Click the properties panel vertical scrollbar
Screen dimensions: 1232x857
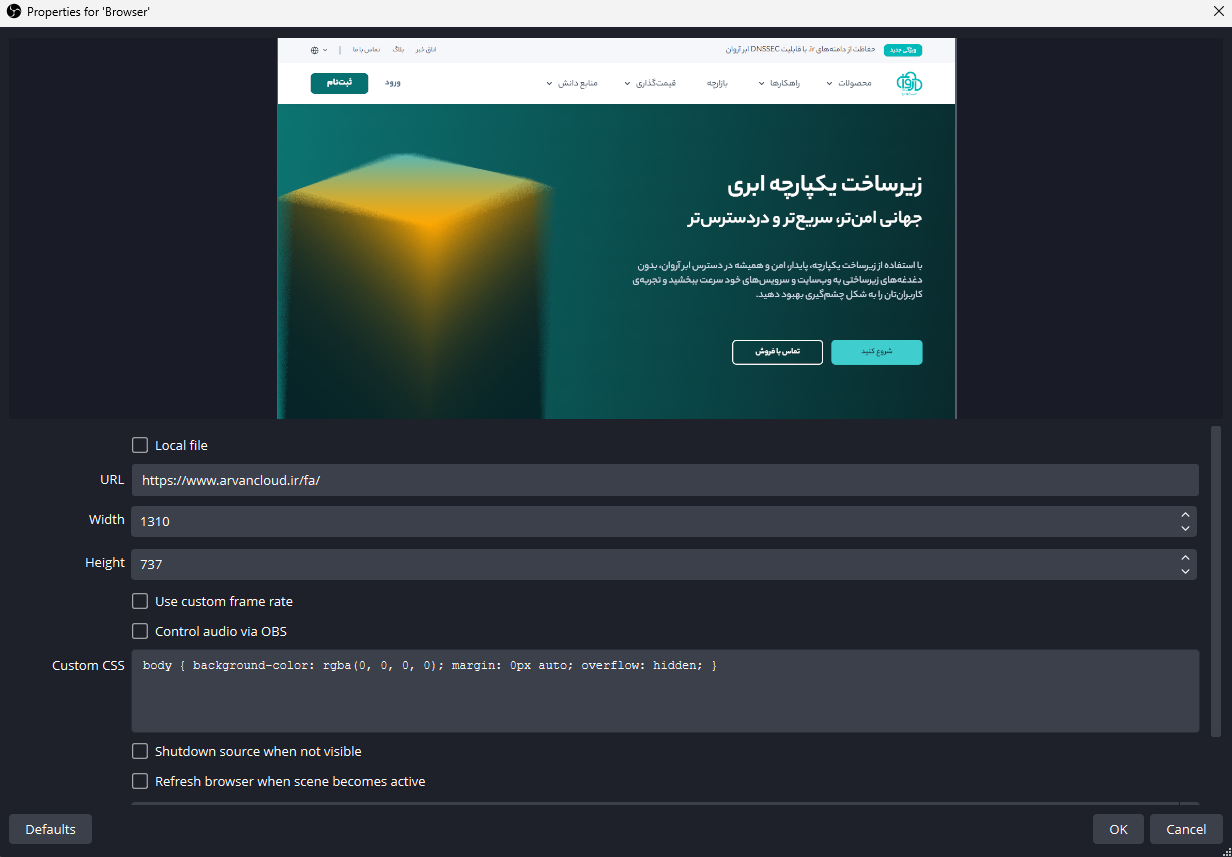[1216, 580]
